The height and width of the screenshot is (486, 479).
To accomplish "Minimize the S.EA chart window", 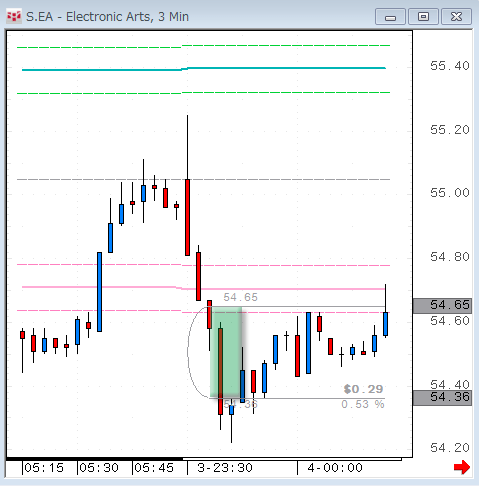I will point(390,17).
